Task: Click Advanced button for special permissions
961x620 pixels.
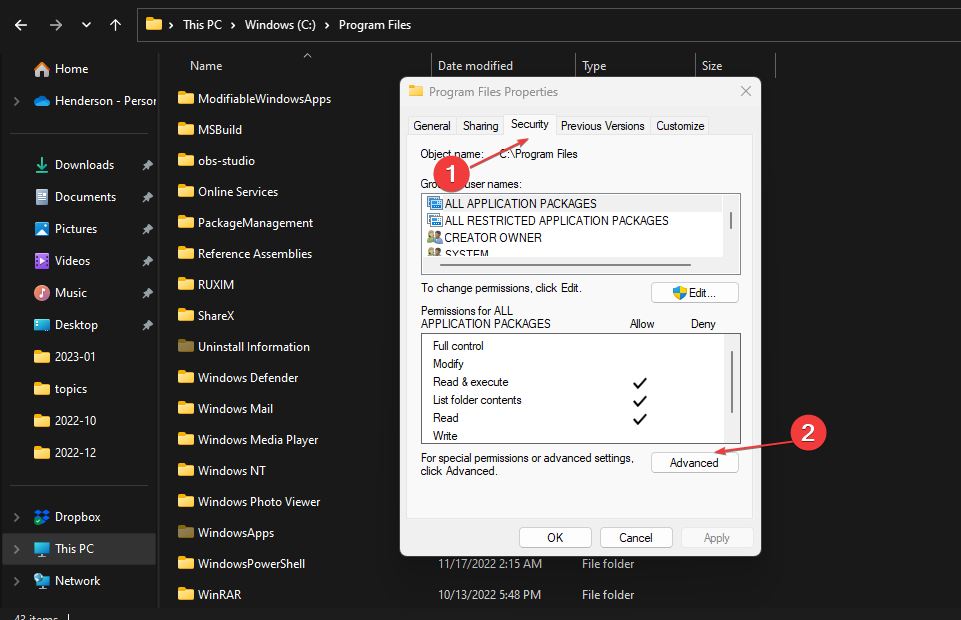Action: click(x=694, y=463)
